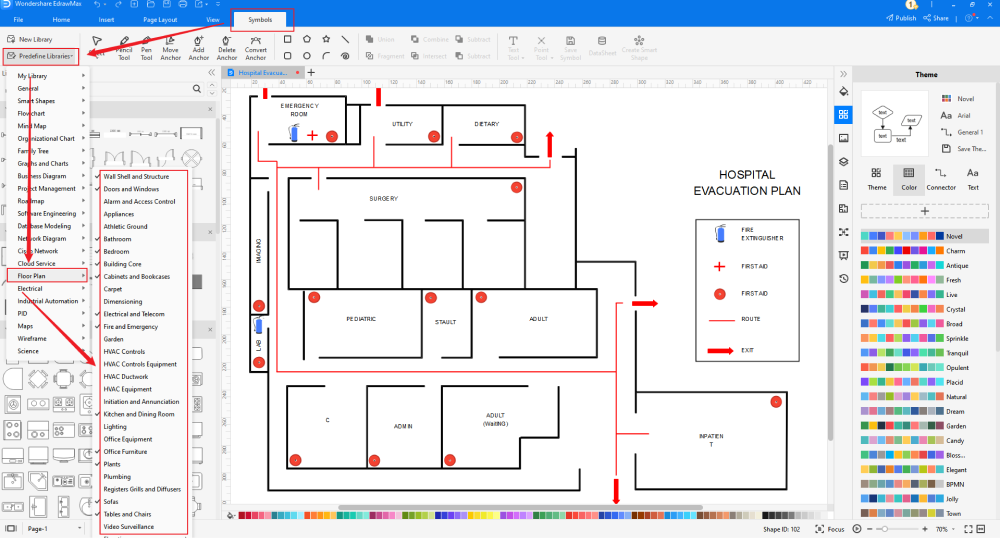
Task: Open the File menu
Action: click(x=18, y=20)
